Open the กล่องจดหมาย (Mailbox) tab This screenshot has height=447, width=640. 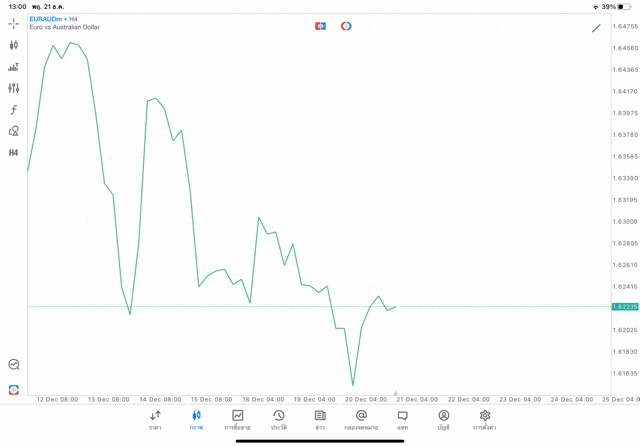(x=361, y=420)
